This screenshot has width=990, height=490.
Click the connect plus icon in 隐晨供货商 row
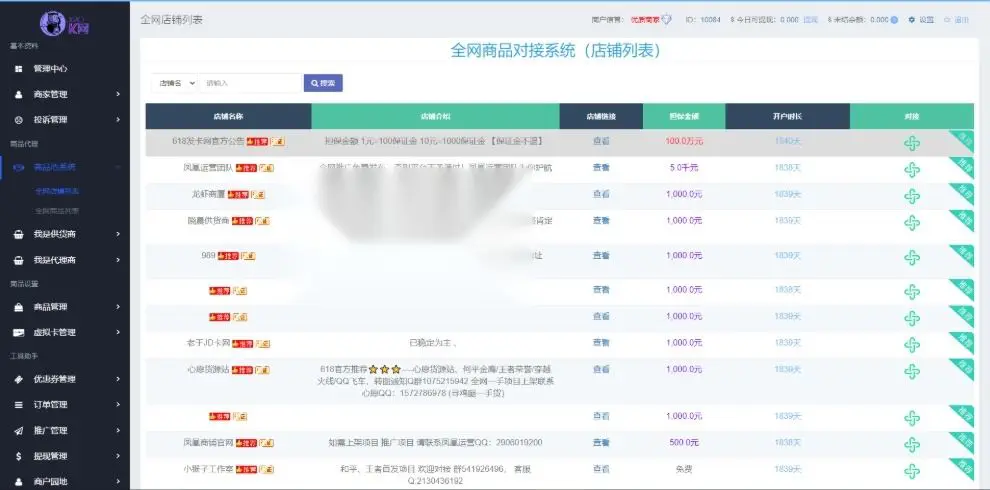click(x=911, y=223)
